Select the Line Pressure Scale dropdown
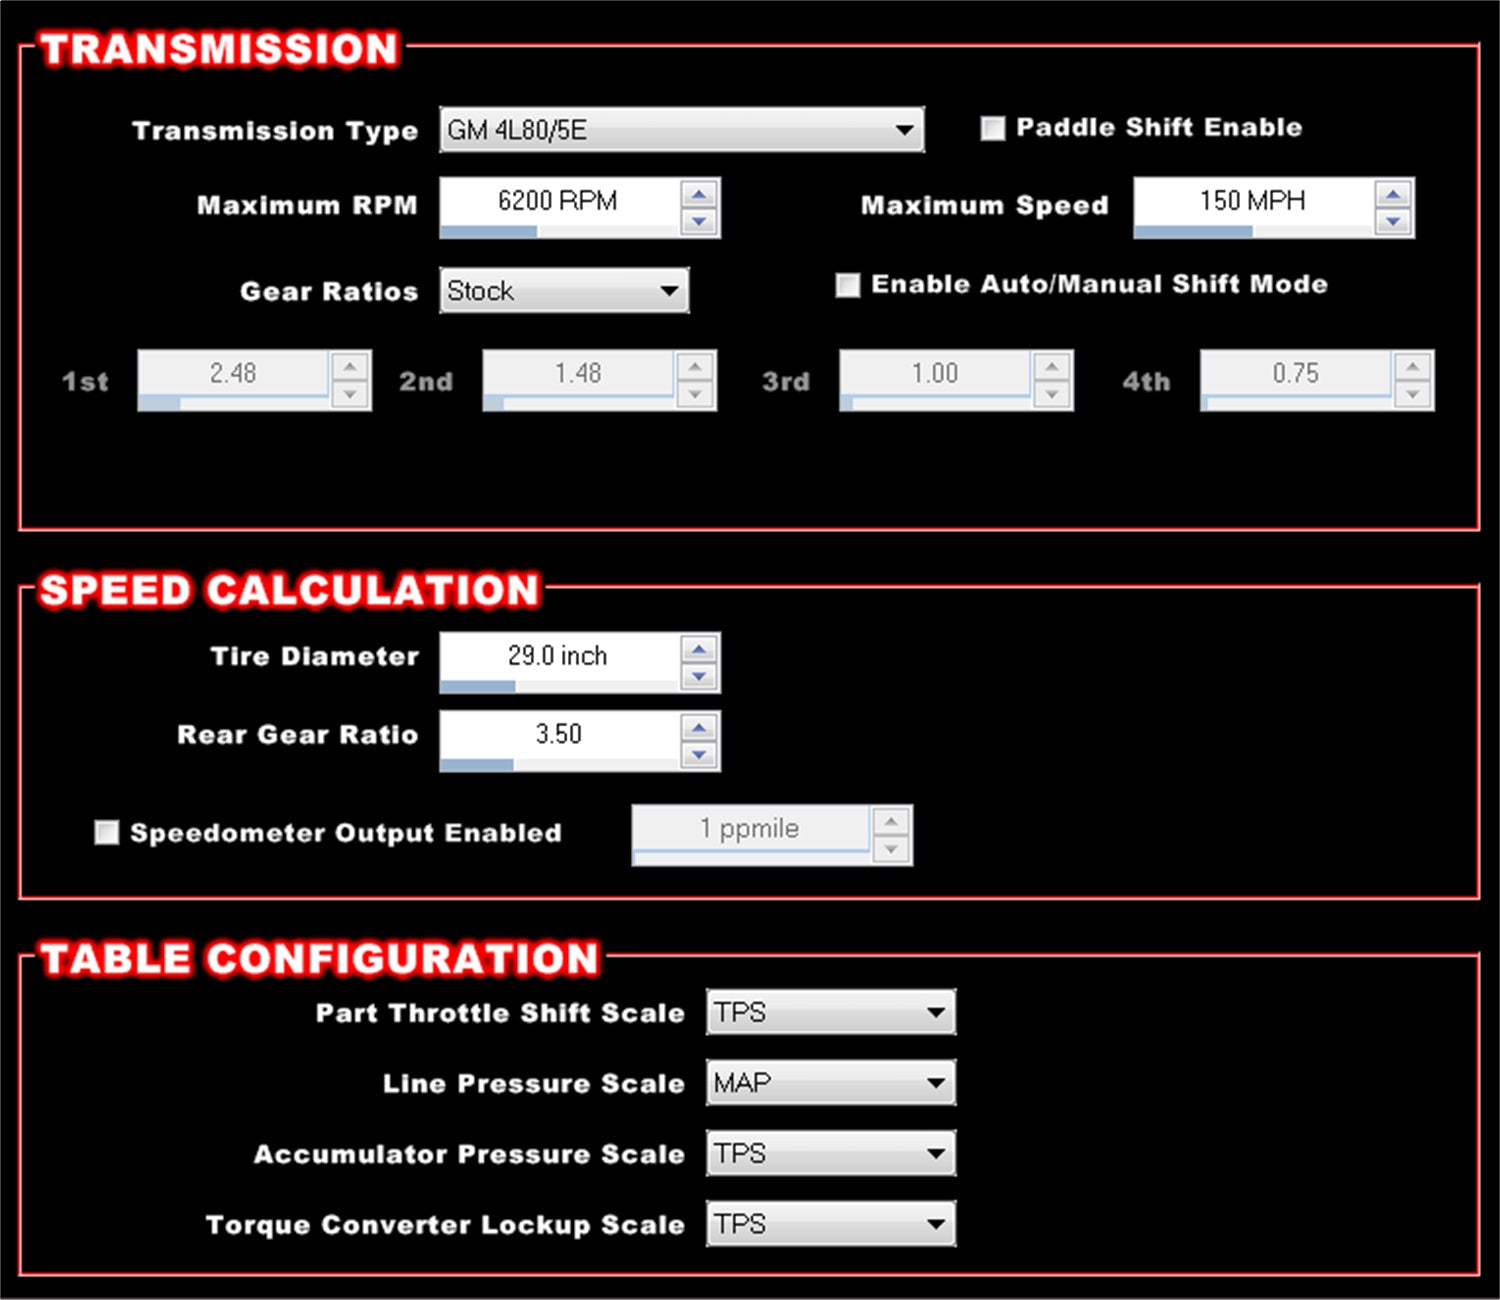The width and height of the screenshot is (1500, 1300). click(x=830, y=1083)
